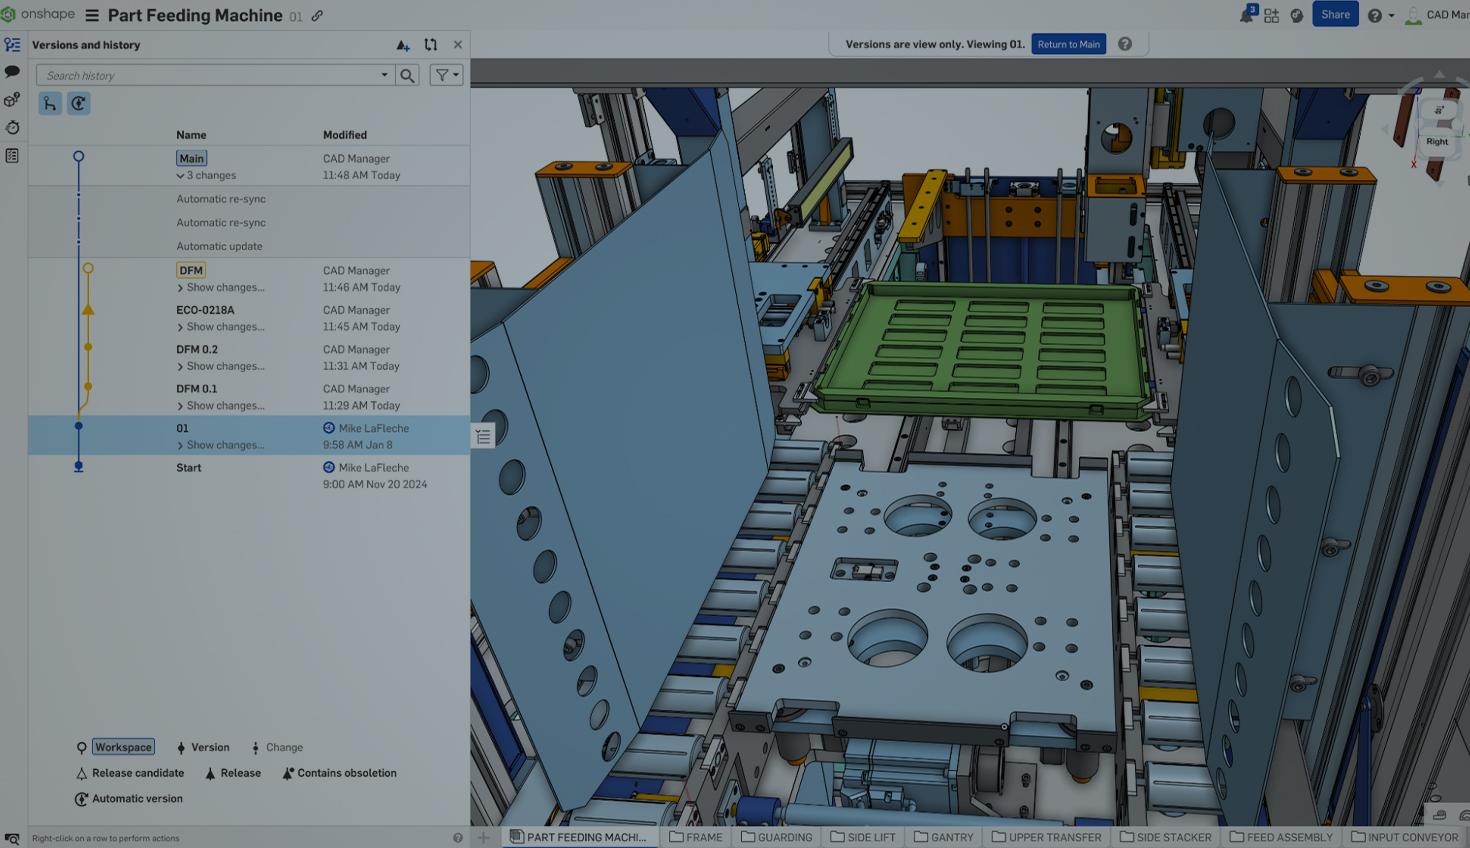Open the App Store grid icon

click(x=1271, y=15)
